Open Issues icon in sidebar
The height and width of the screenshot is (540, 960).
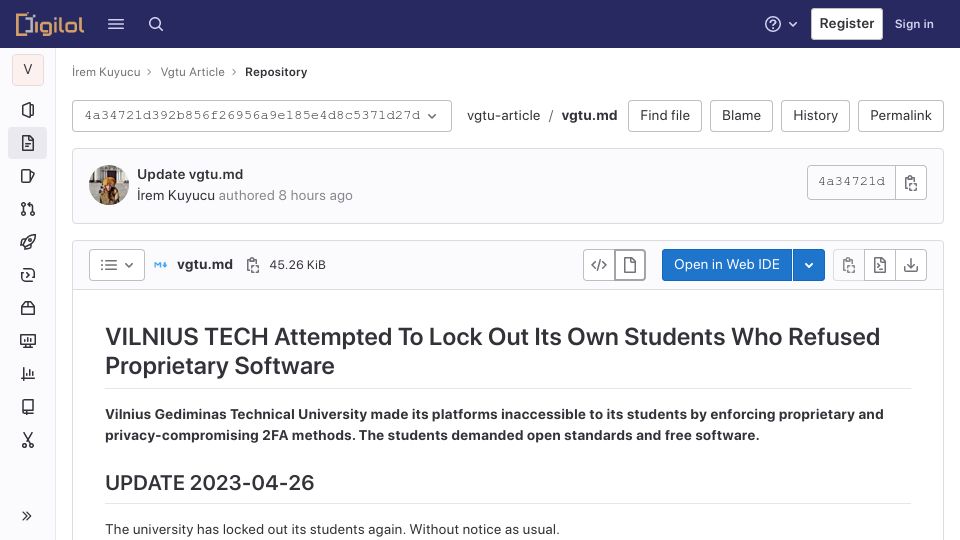pos(28,176)
